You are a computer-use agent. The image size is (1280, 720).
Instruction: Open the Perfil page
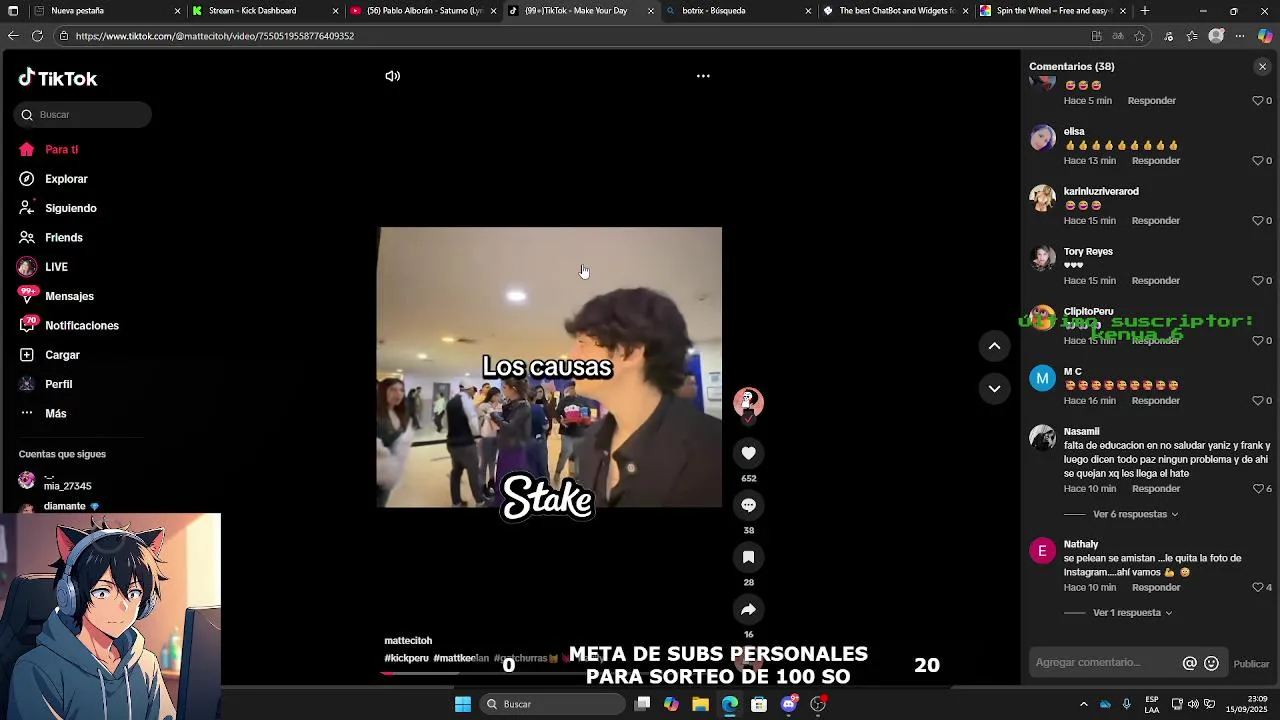pos(58,384)
